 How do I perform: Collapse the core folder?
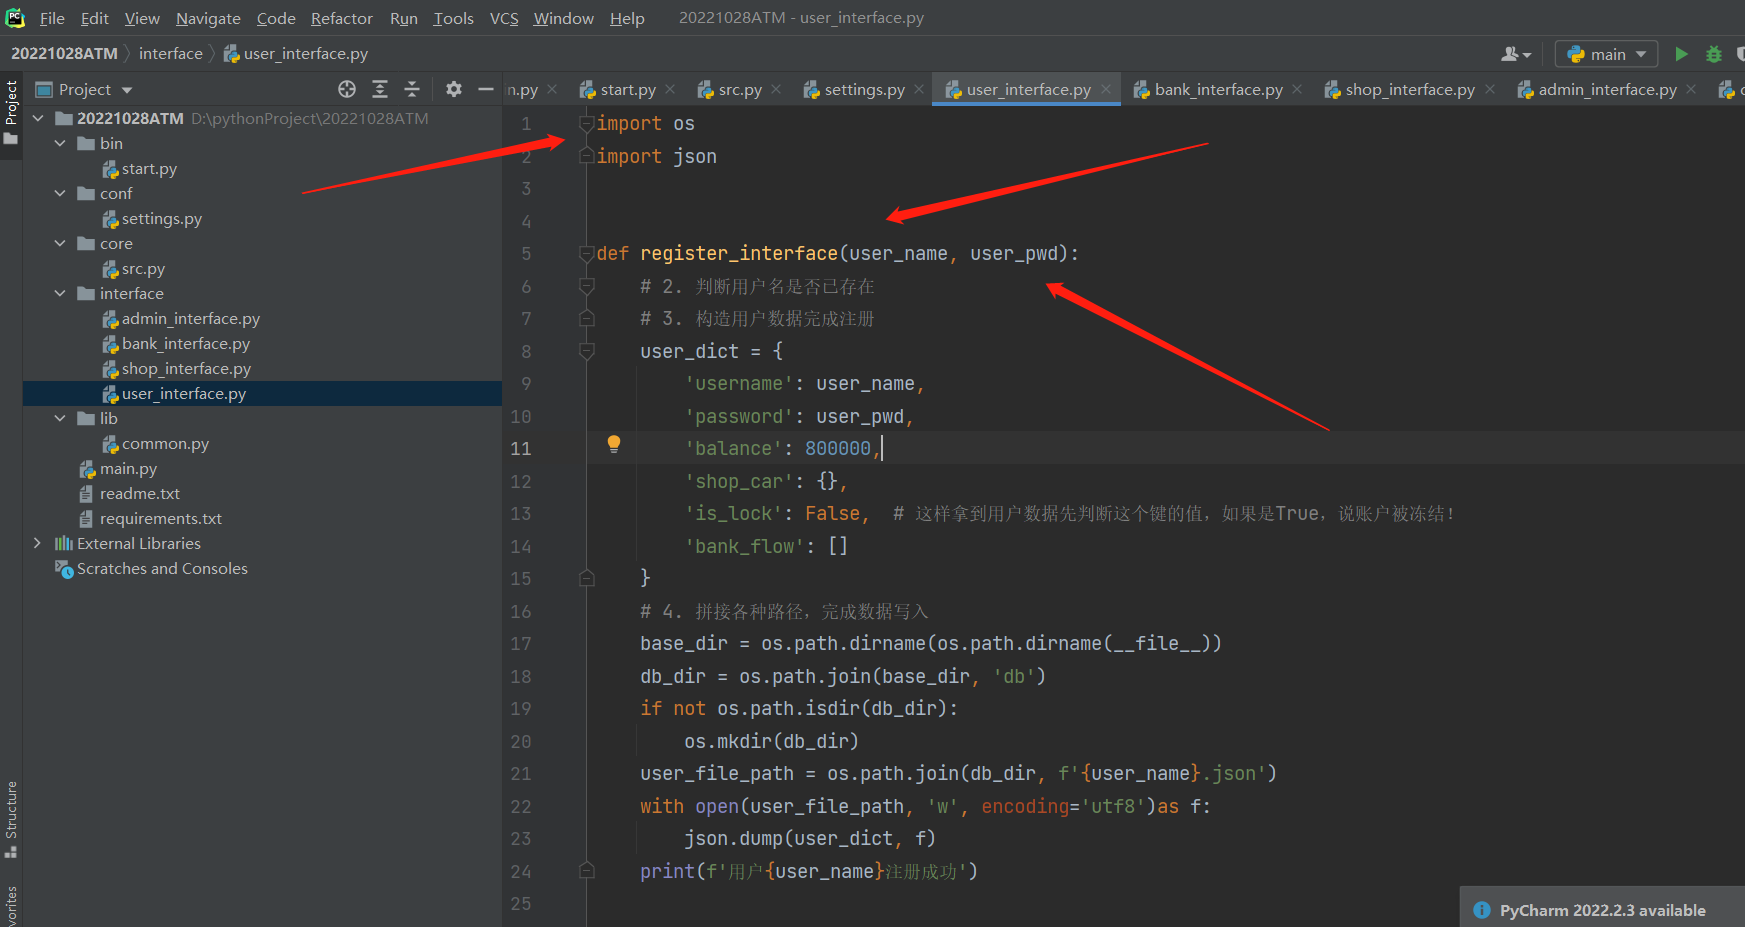pyautogui.click(x=60, y=243)
